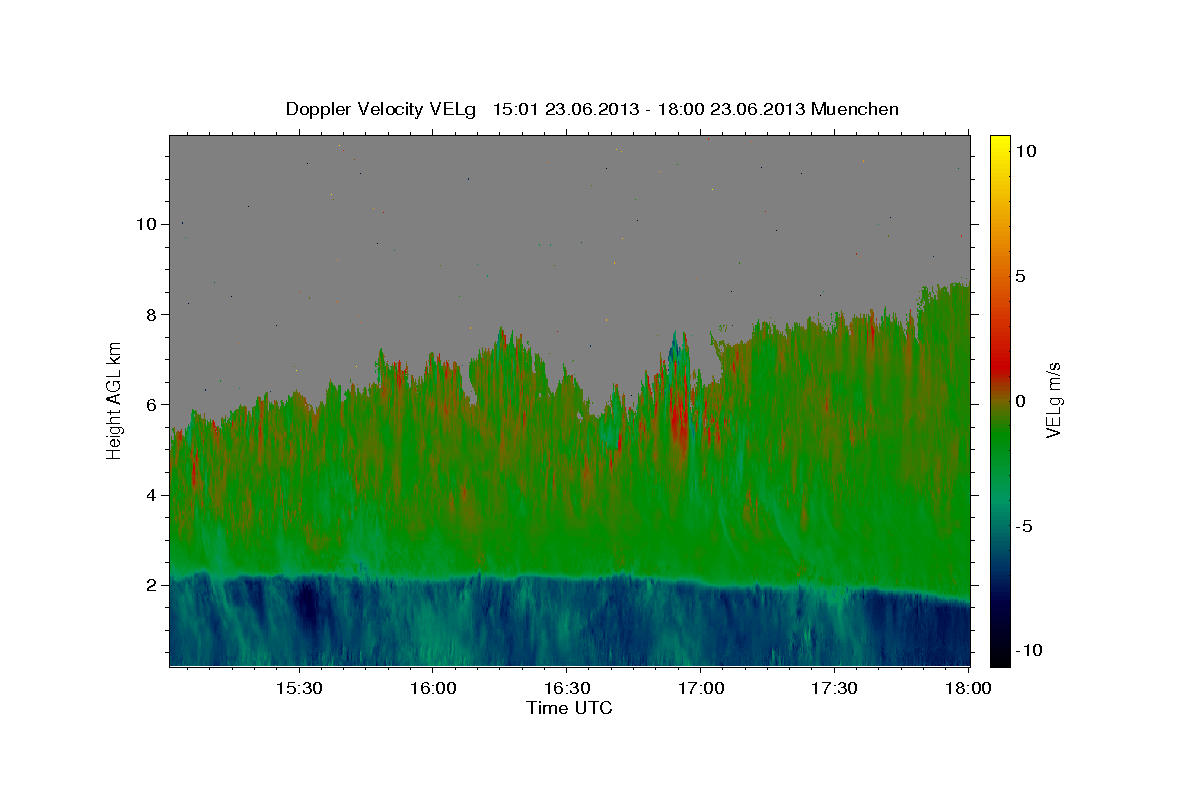Screen dimensions: 1200x800
Task: Click the '17:00' time tick label
Action: [700, 688]
